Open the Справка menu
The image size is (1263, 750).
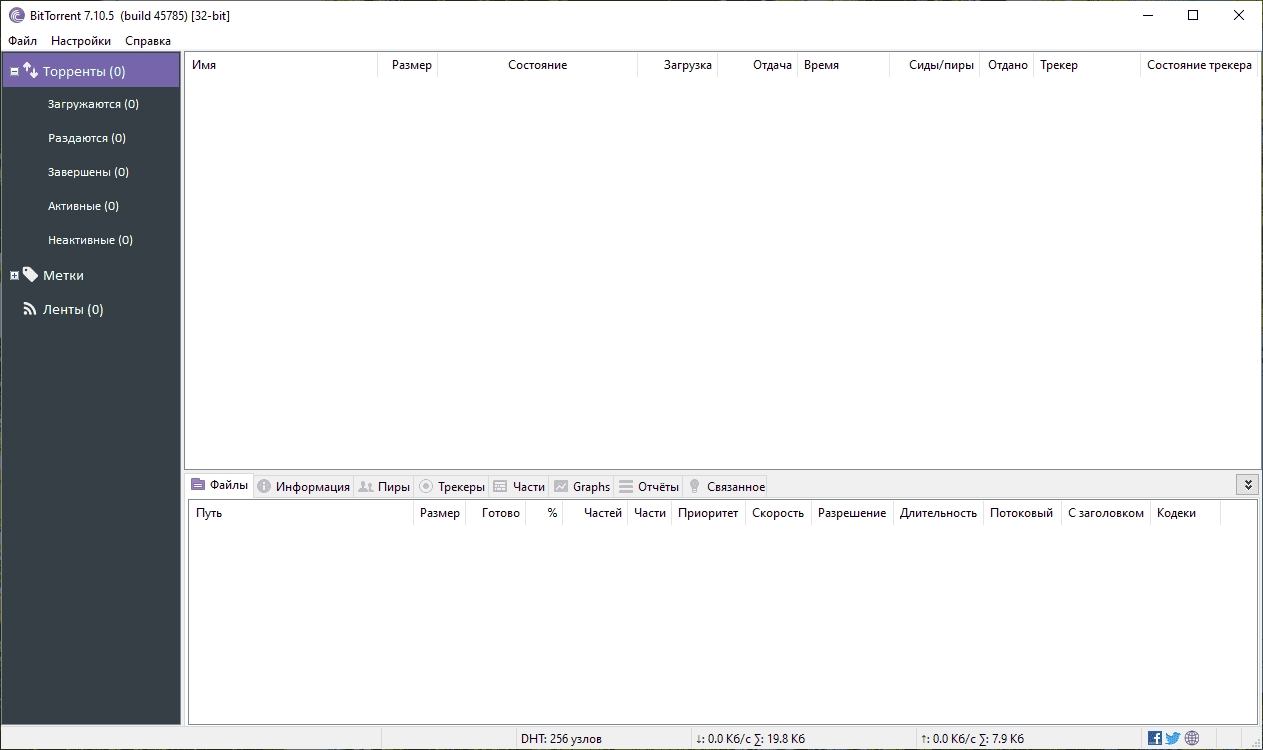click(148, 41)
